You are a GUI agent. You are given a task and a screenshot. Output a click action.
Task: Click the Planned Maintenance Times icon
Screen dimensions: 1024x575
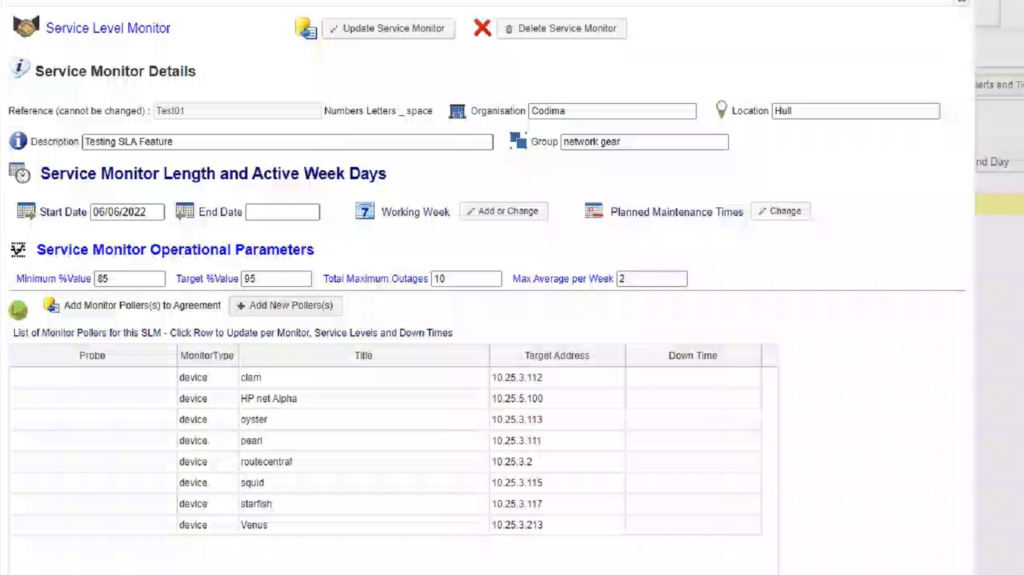pyautogui.click(x=594, y=211)
